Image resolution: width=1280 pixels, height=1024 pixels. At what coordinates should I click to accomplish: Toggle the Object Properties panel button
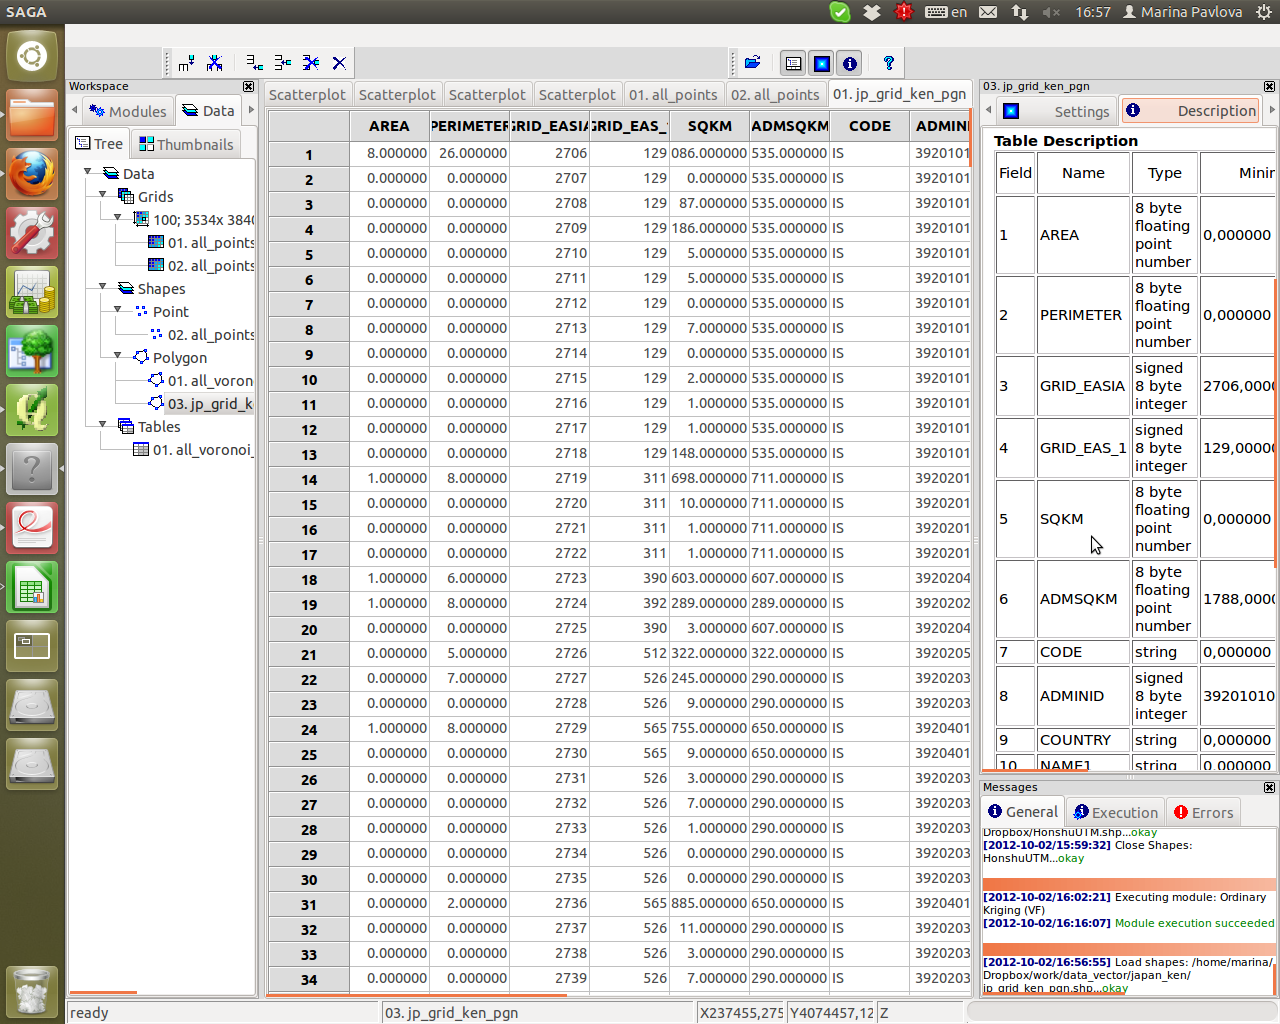(x=821, y=63)
